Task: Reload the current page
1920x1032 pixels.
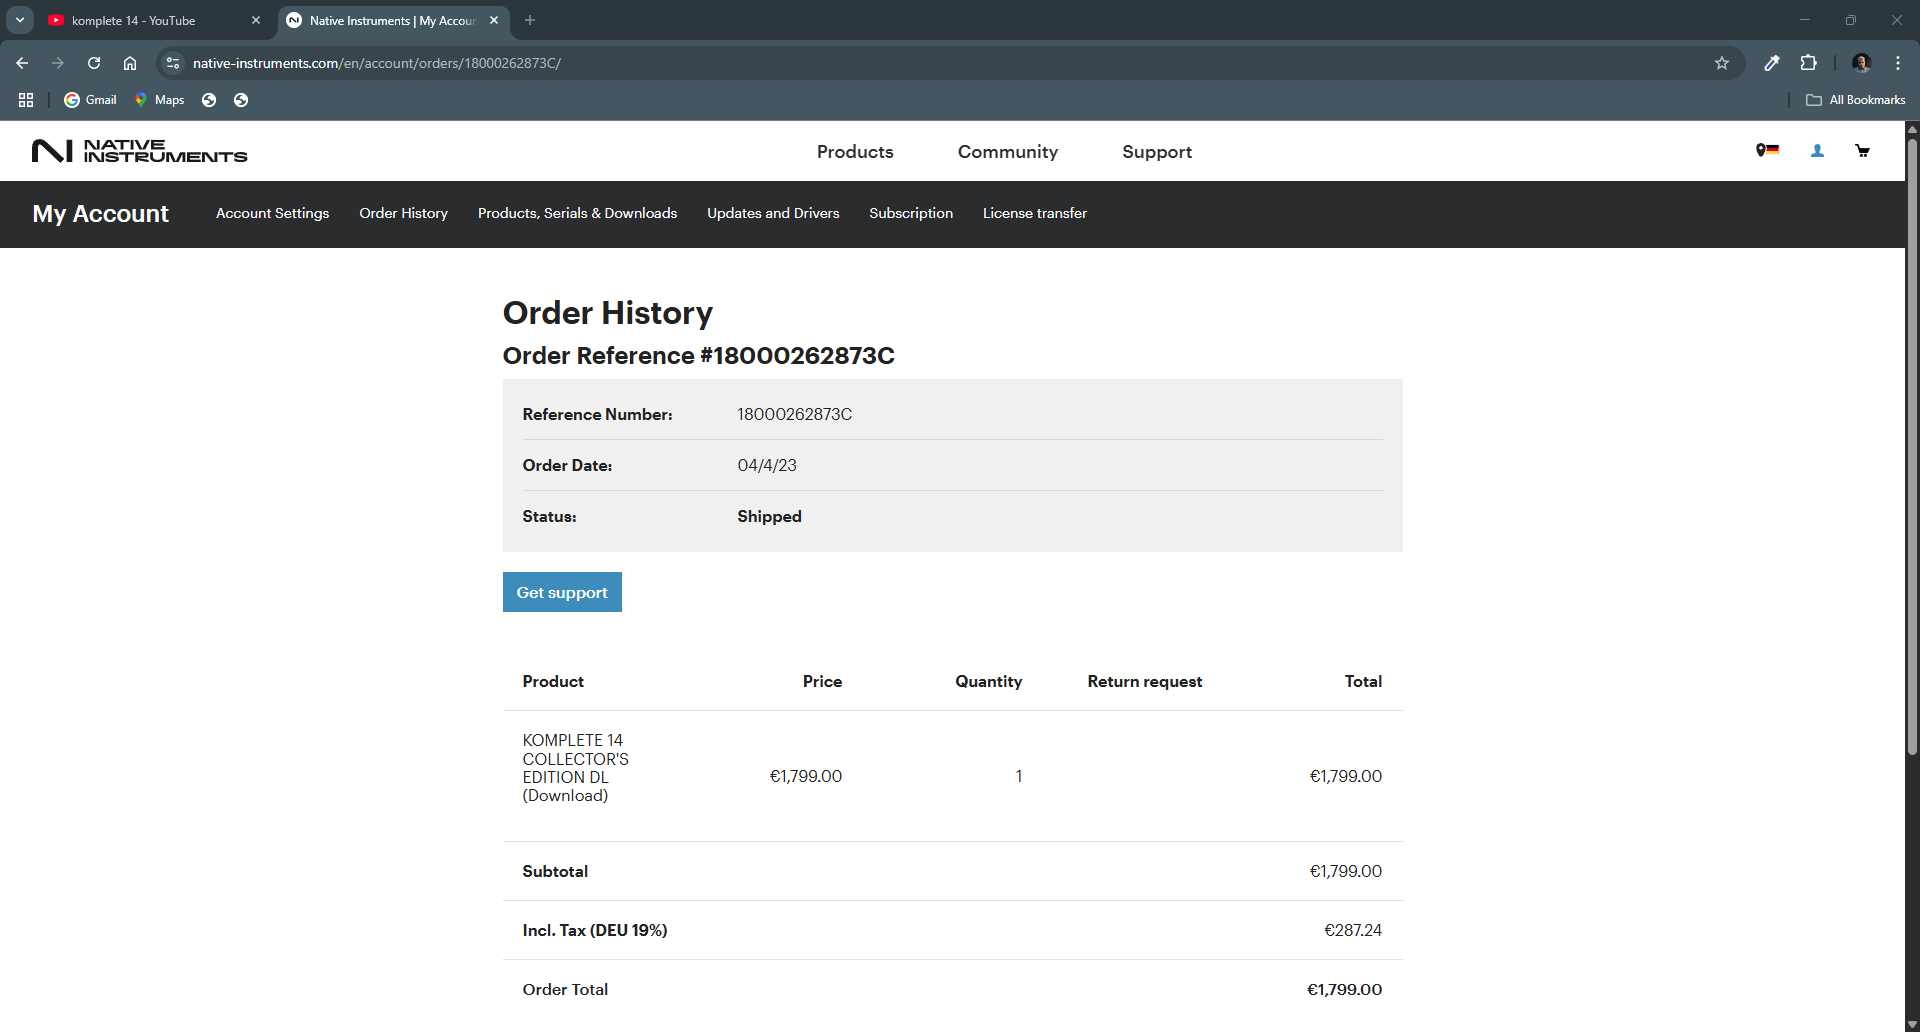Action: click(x=94, y=63)
